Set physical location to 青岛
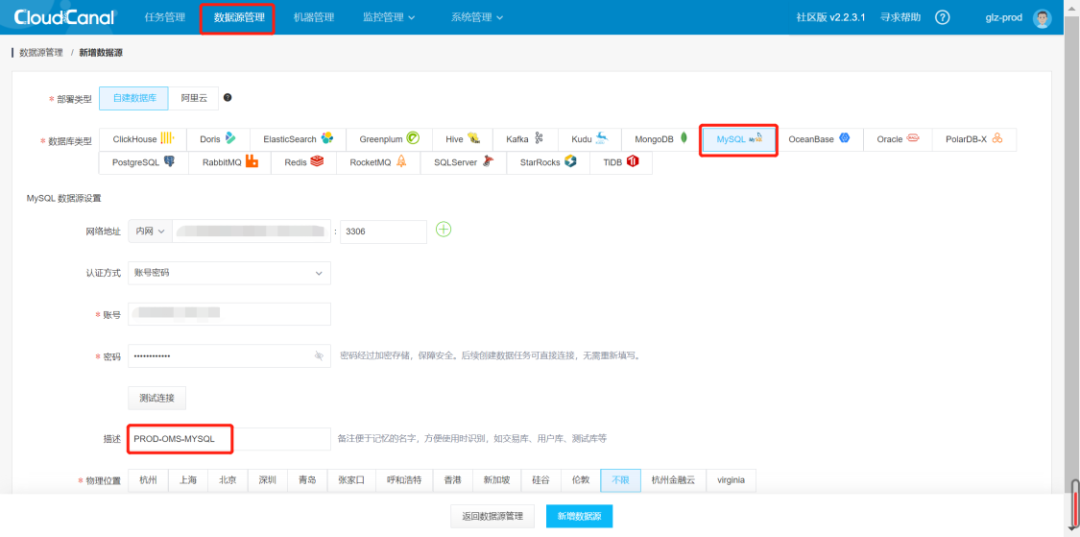The height and width of the screenshot is (537, 1080). (307, 481)
